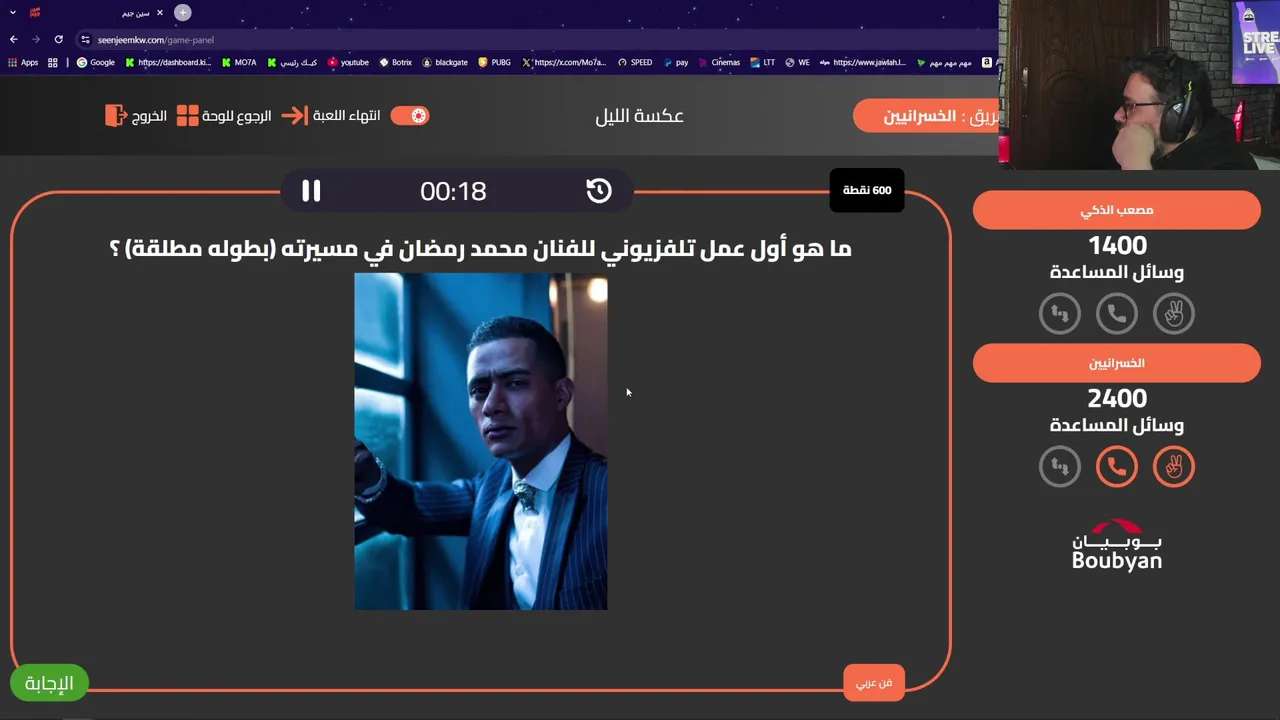Select the الخسرانيين team header in scoreboard

pos(1117,363)
